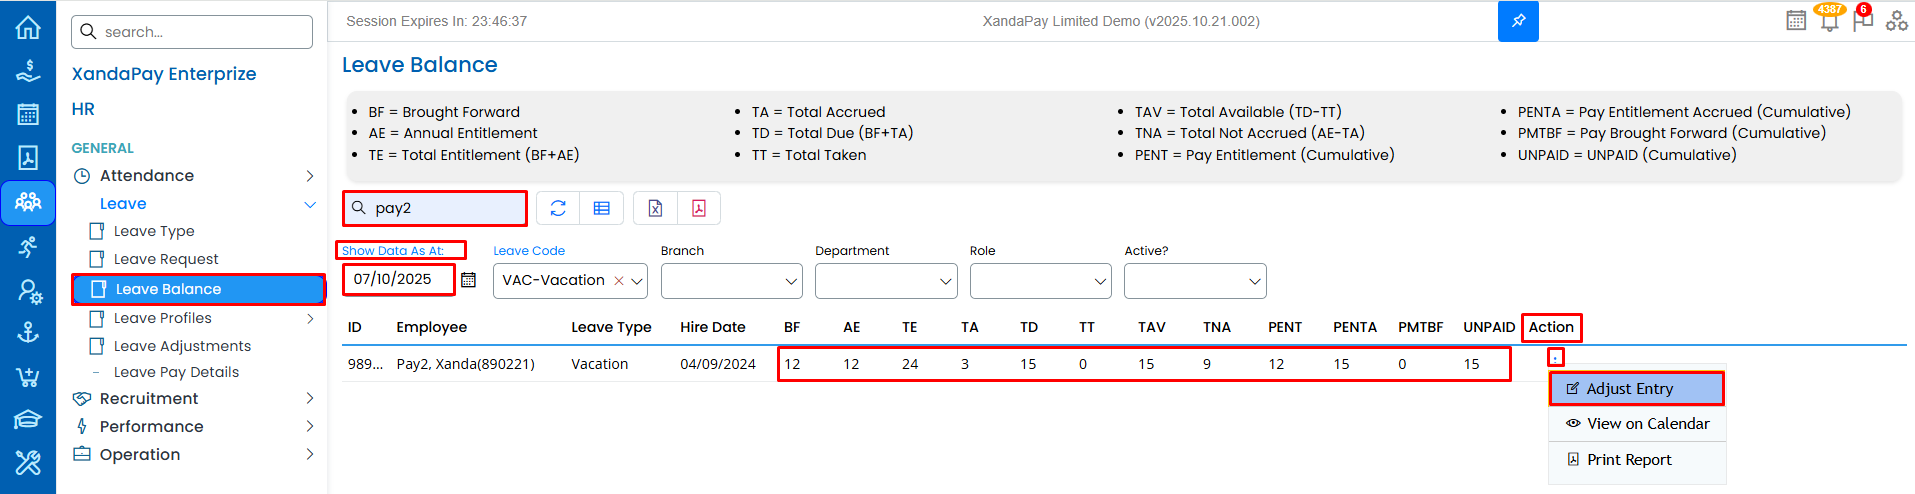Open the date picker calendar icon

[x=468, y=280]
